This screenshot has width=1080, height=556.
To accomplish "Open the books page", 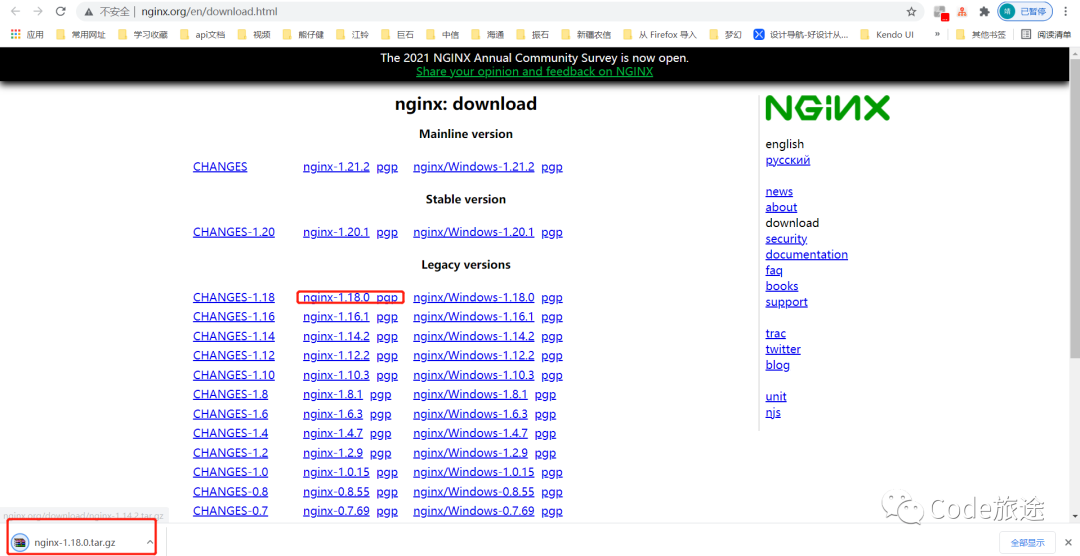I will pyautogui.click(x=782, y=287).
